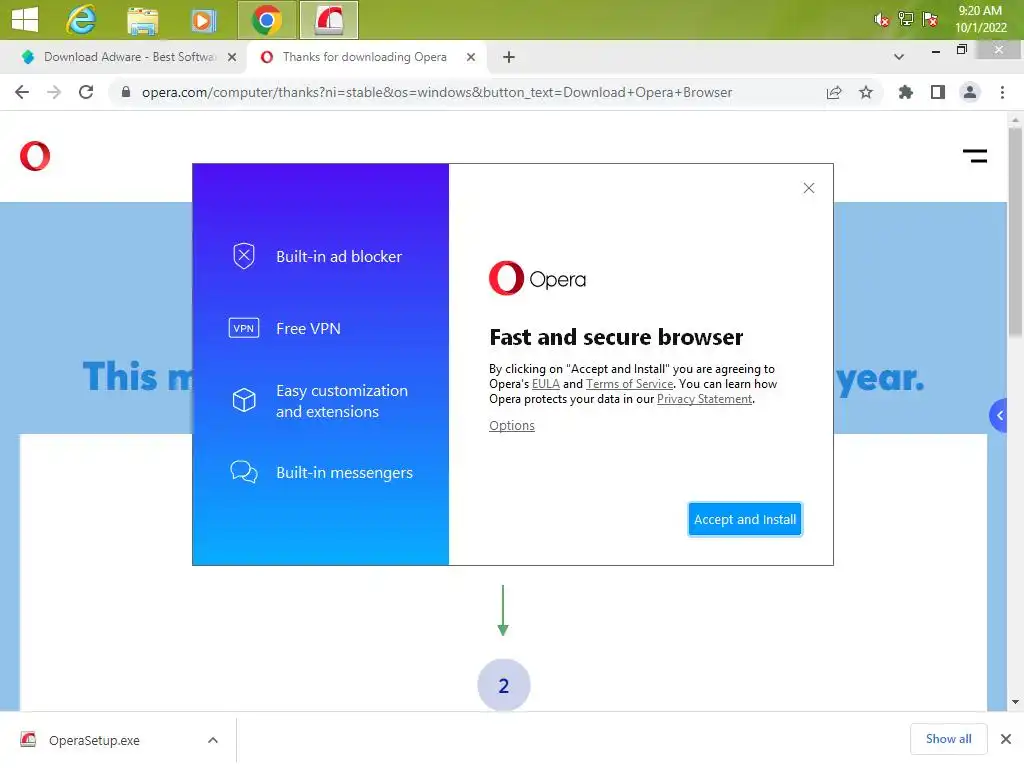Click the customization cube icon

(244, 400)
